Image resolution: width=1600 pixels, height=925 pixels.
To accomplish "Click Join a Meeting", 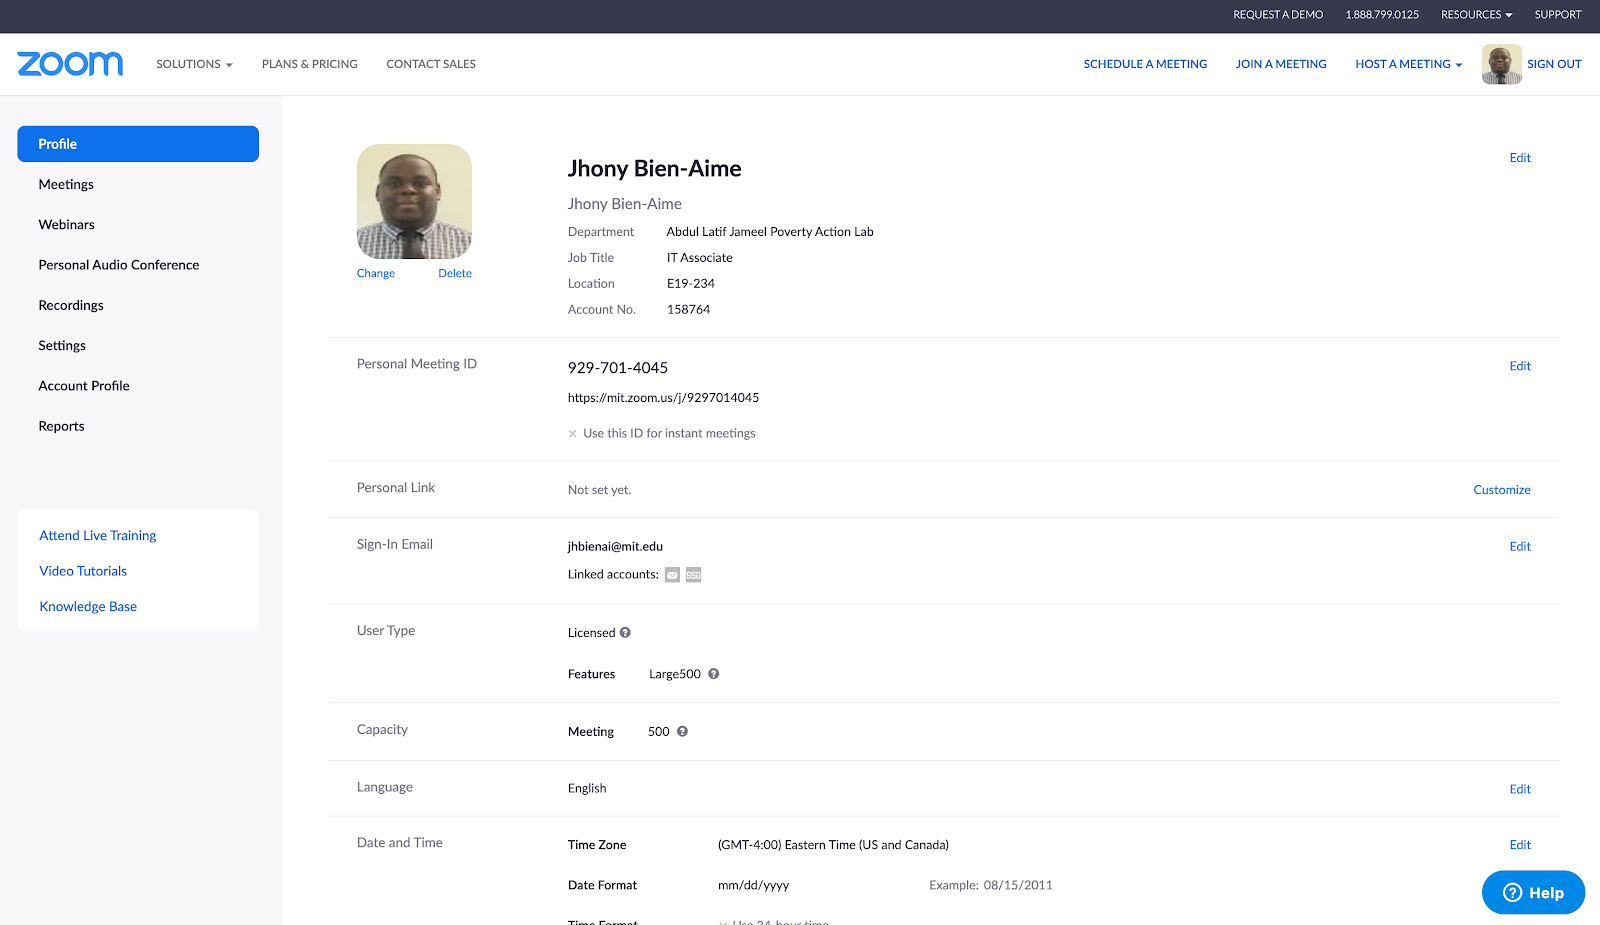I will [x=1281, y=64].
